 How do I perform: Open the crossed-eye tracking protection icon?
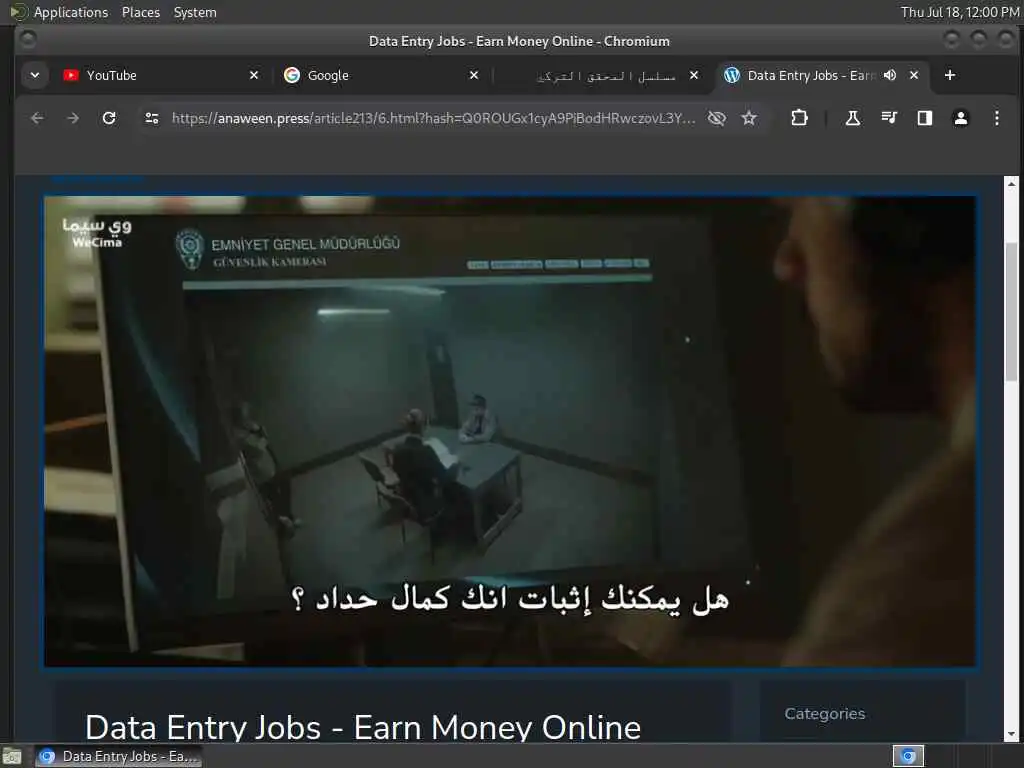tap(717, 118)
